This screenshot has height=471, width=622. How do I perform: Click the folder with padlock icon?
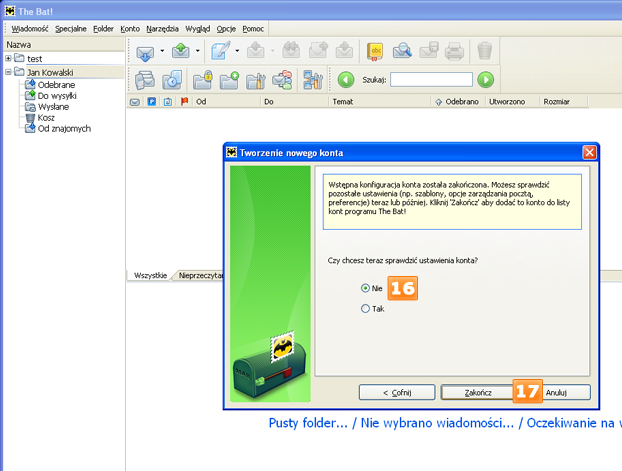pos(203,80)
